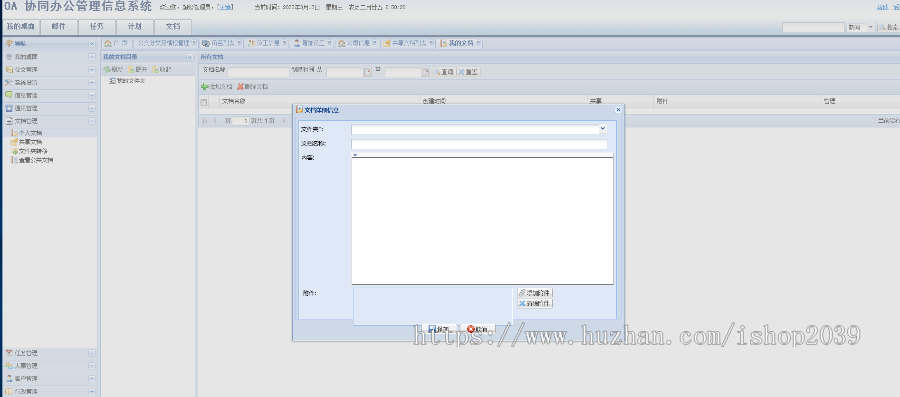The width and height of the screenshot is (900, 397).
Task: Click the telephone icon for 通讯管理
Action: point(9,108)
